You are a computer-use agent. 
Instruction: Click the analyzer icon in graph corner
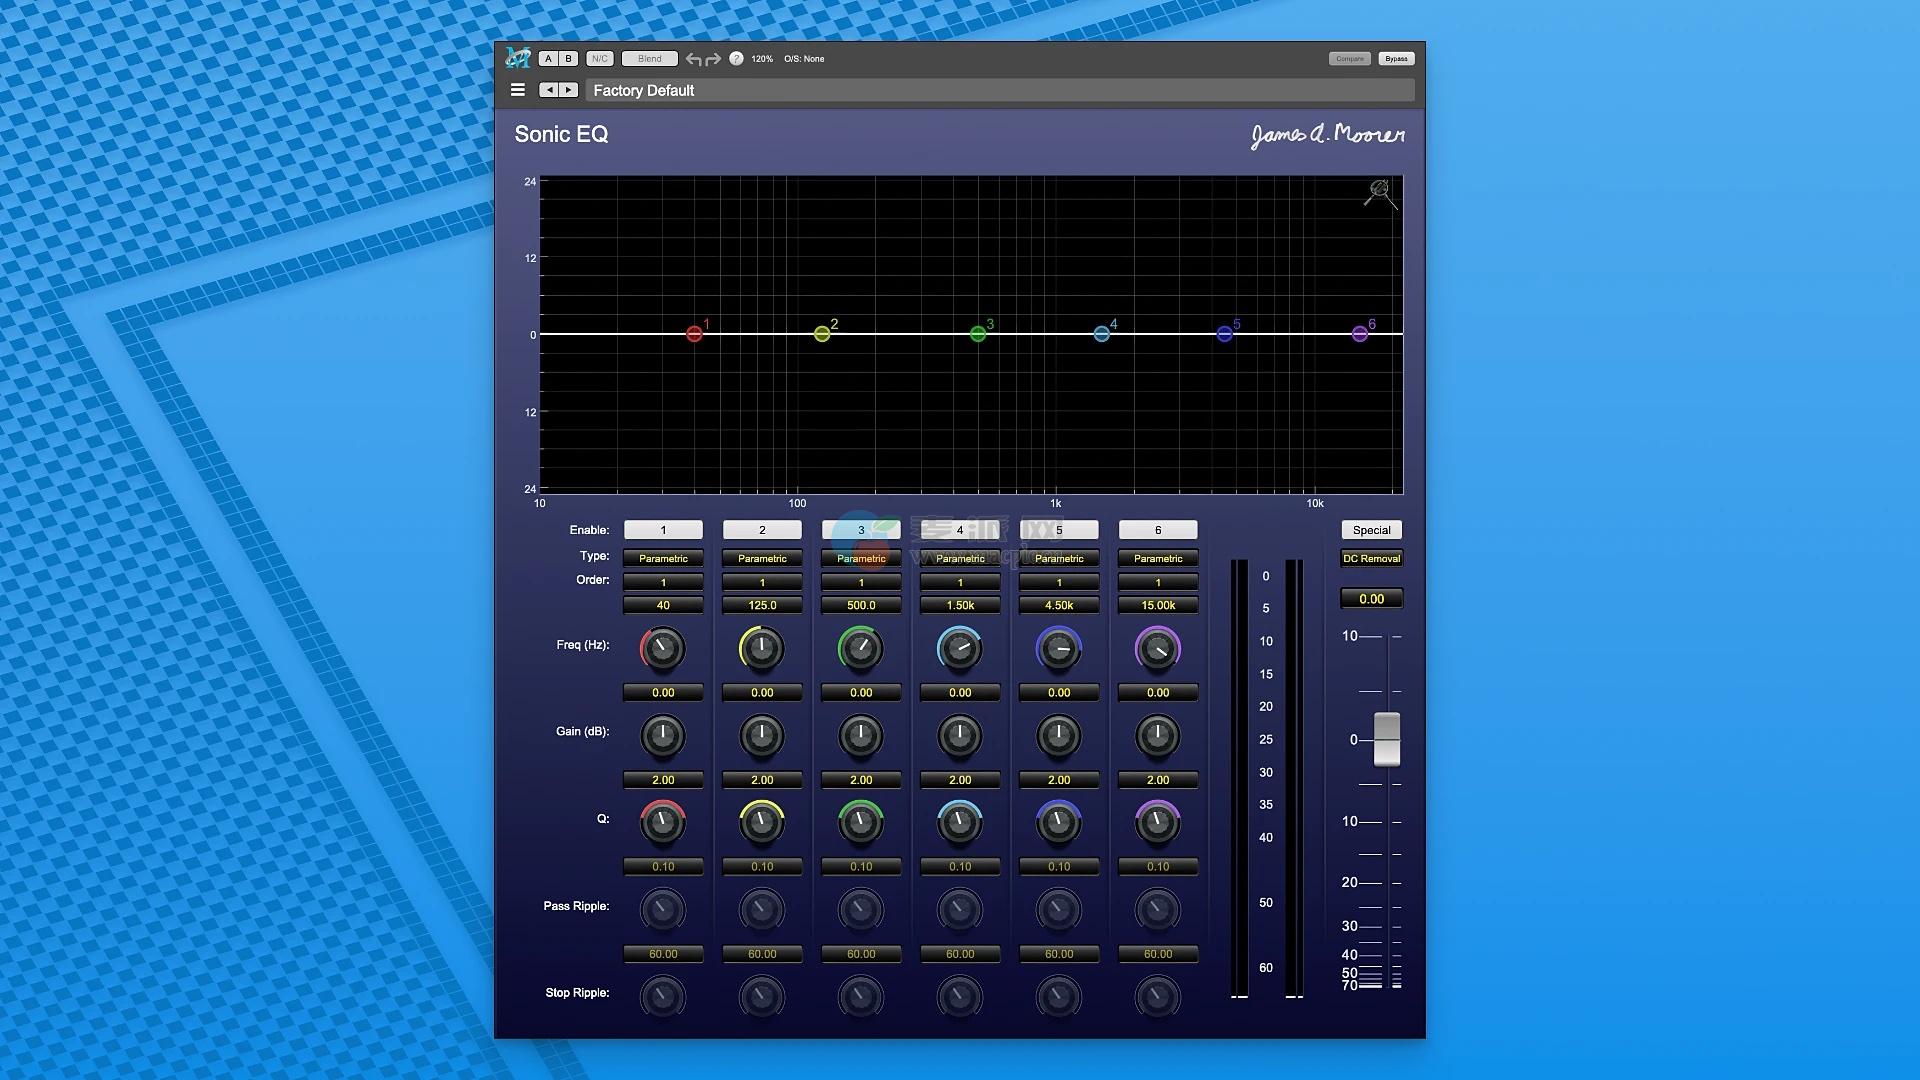(1380, 192)
